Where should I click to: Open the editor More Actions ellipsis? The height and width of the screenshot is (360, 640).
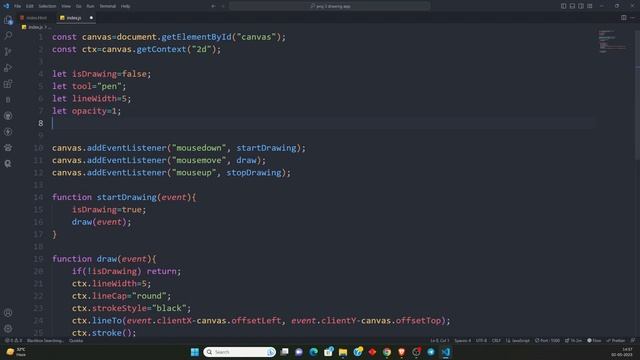point(633,18)
